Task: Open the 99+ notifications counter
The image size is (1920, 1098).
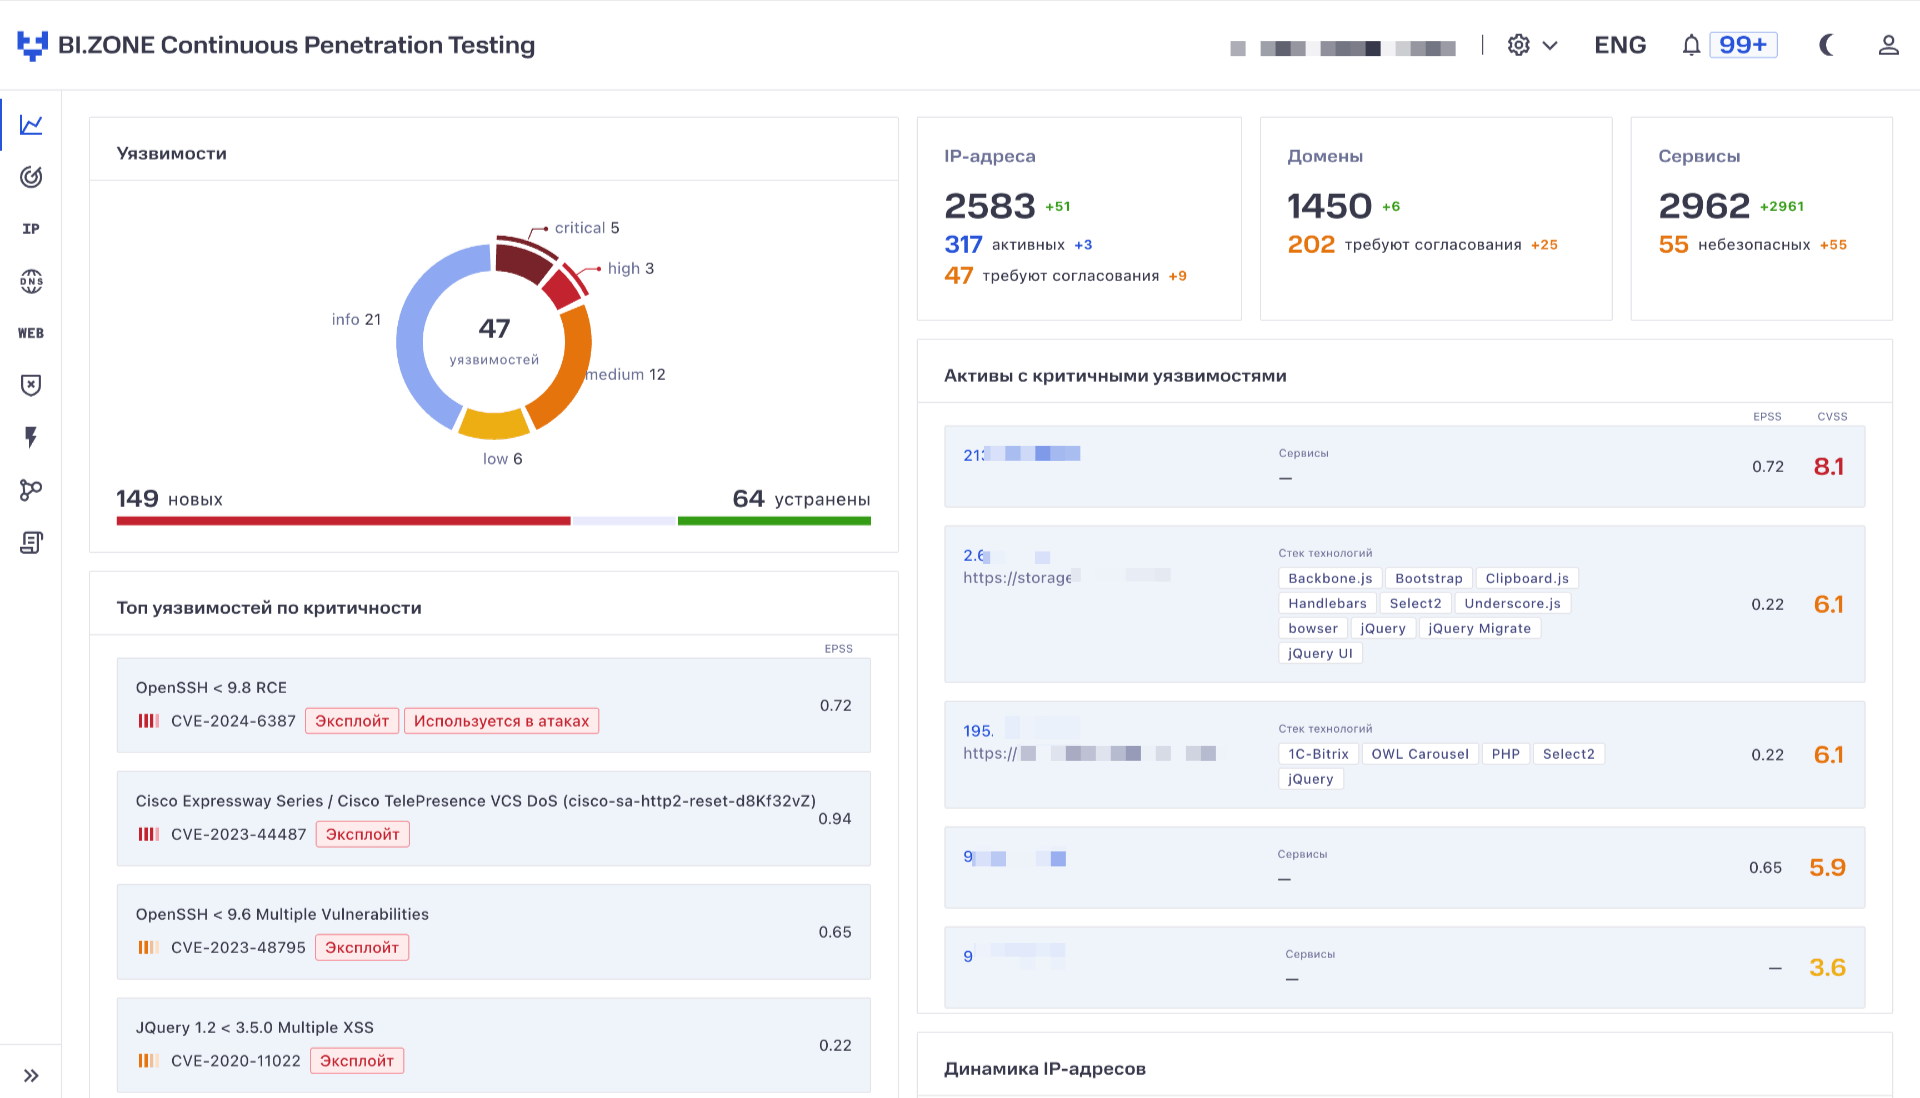Action: pyautogui.click(x=1743, y=45)
